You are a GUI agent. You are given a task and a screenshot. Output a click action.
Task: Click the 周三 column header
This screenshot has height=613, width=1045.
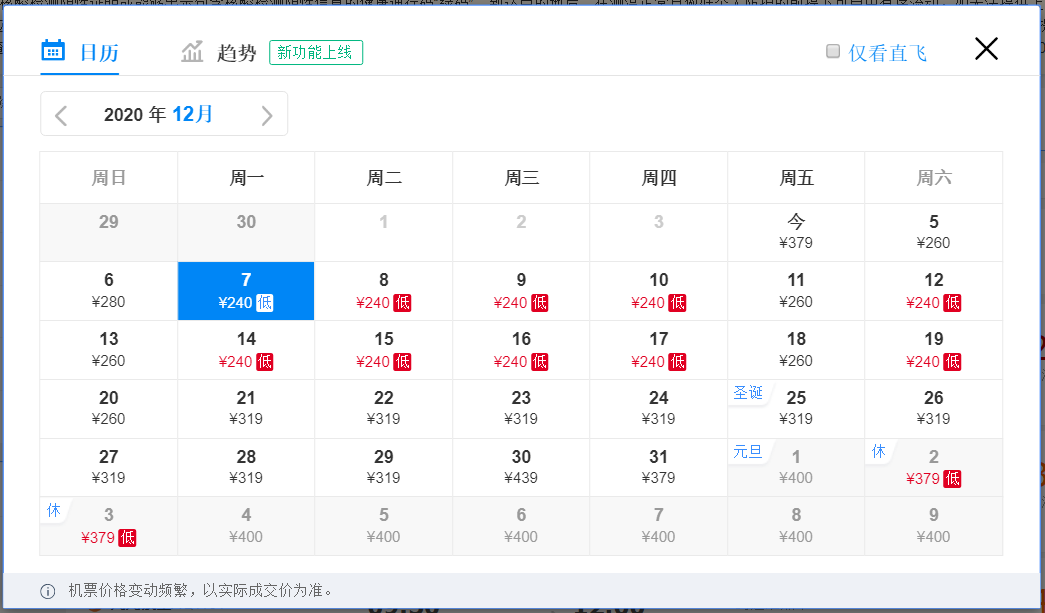(x=521, y=178)
